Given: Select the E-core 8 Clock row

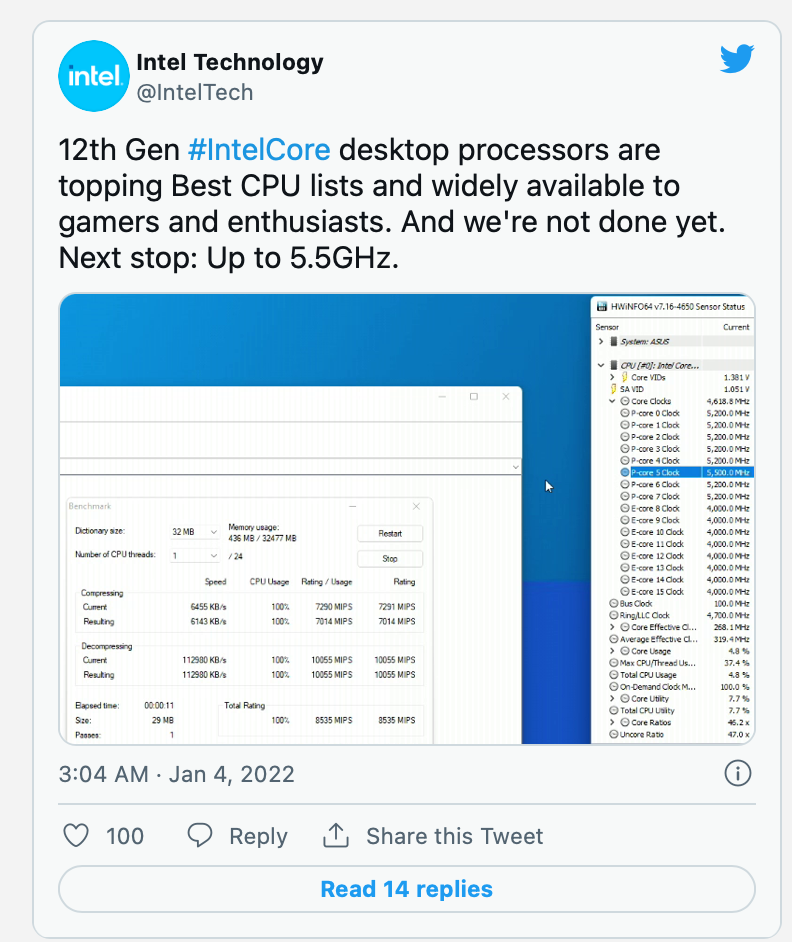Looking at the screenshot, I should point(655,508).
